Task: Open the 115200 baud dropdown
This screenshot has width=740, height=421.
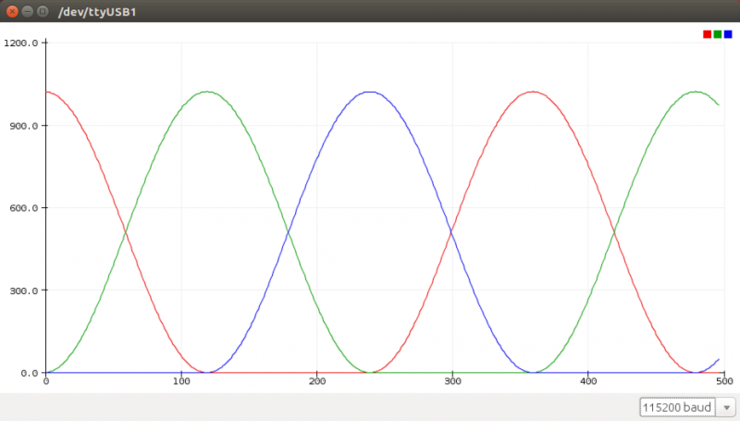Action: (687, 407)
